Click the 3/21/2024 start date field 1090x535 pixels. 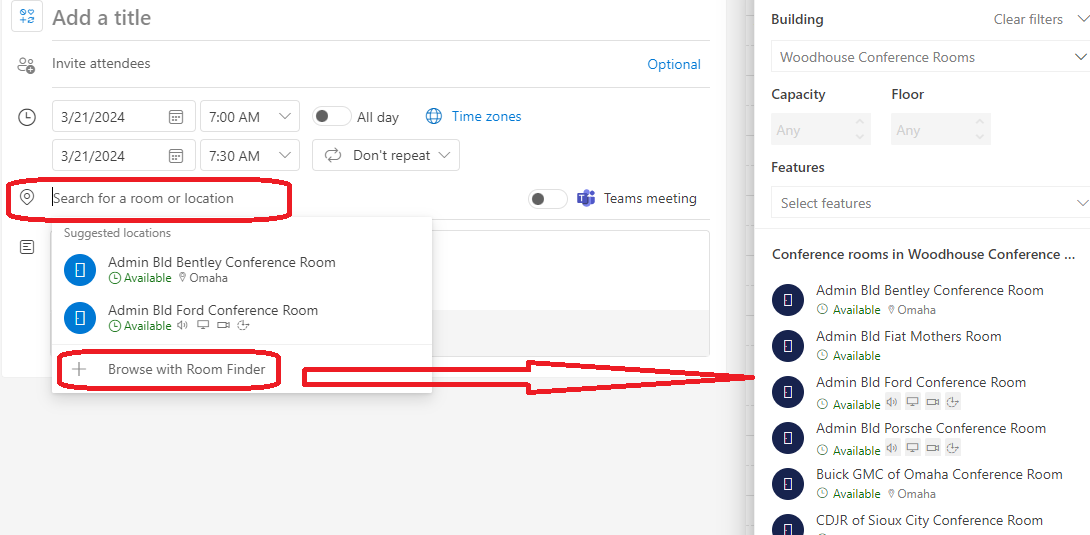pos(124,116)
